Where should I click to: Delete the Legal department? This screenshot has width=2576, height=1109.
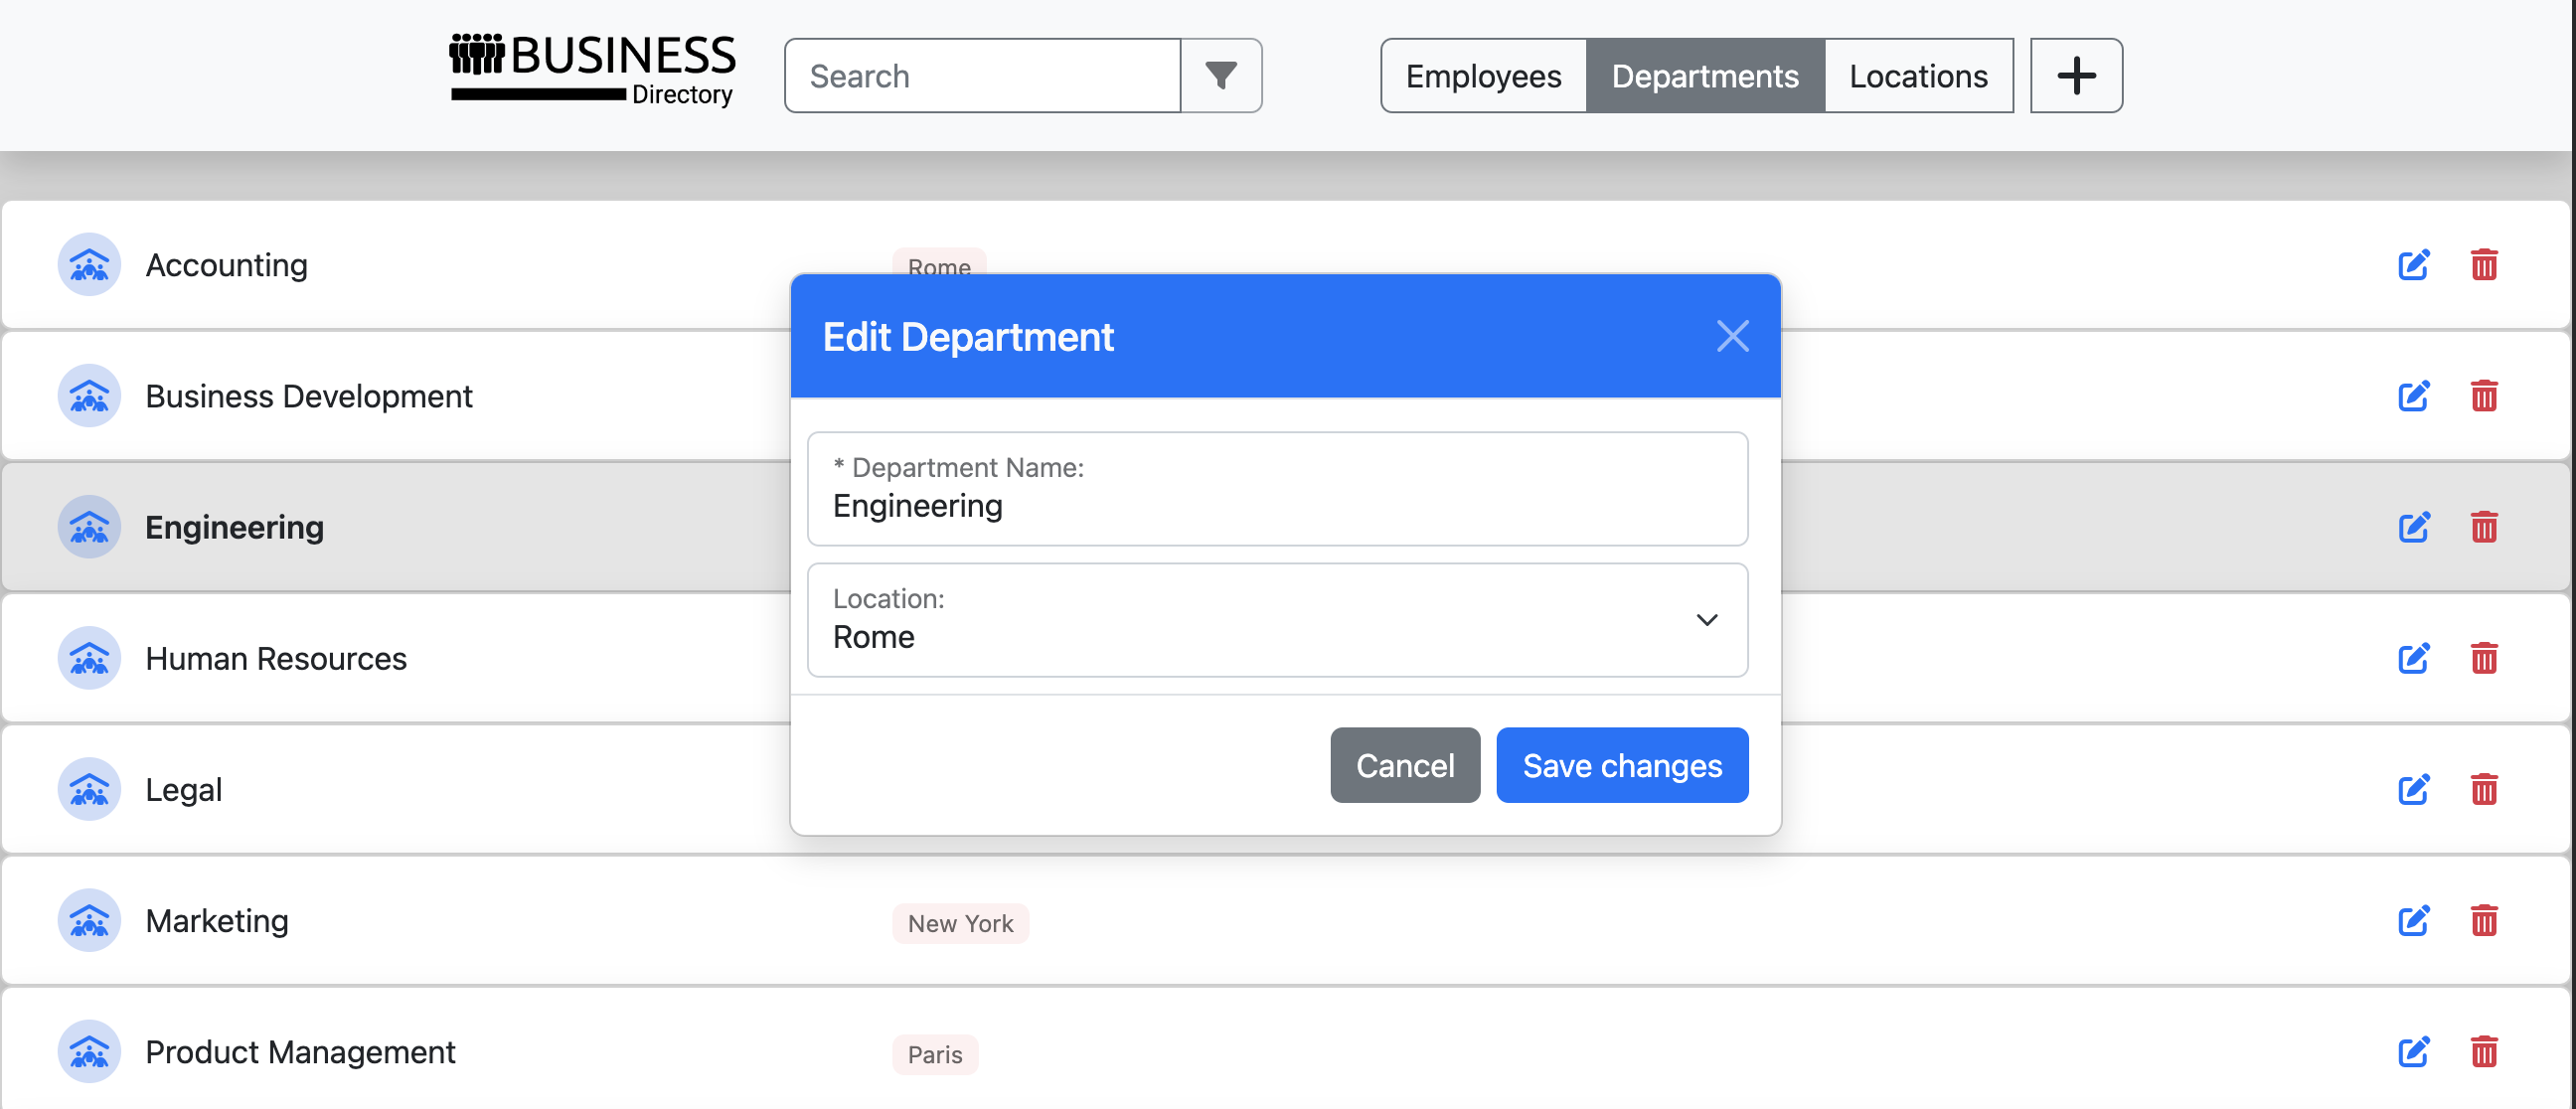(x=2483, y=789)
